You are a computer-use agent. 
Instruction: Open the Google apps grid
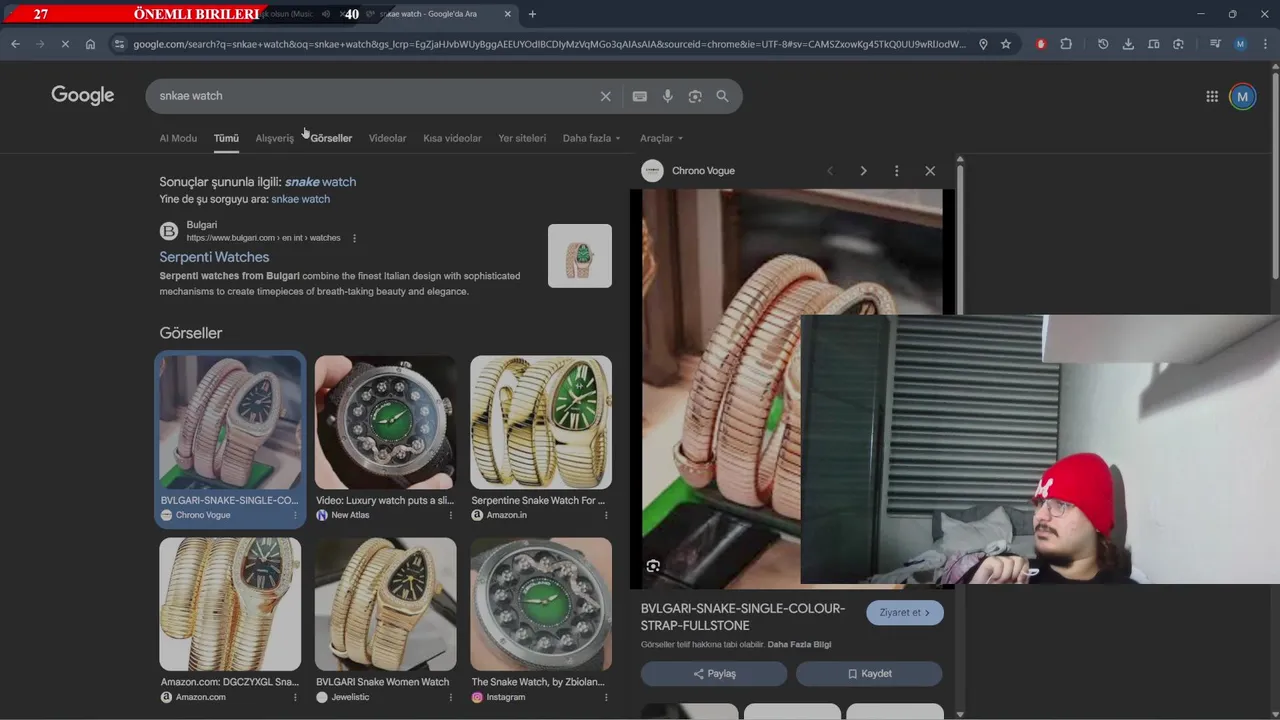point(1212,96)
